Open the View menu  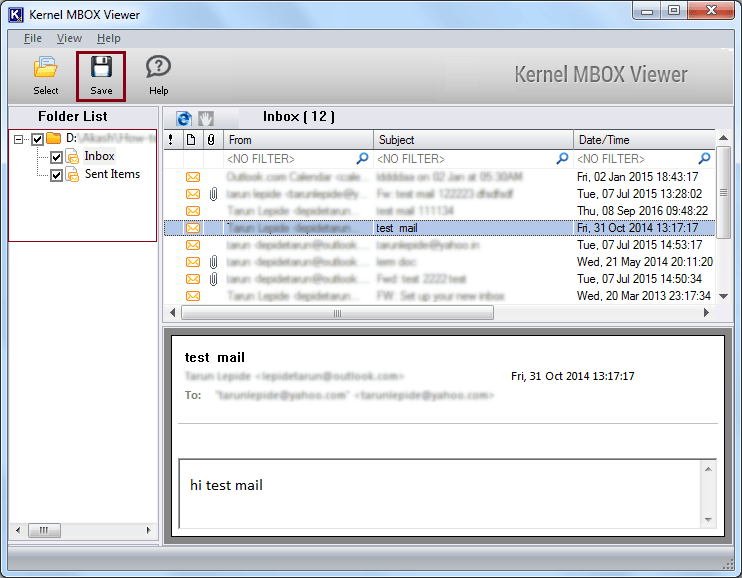coord(69,38)
